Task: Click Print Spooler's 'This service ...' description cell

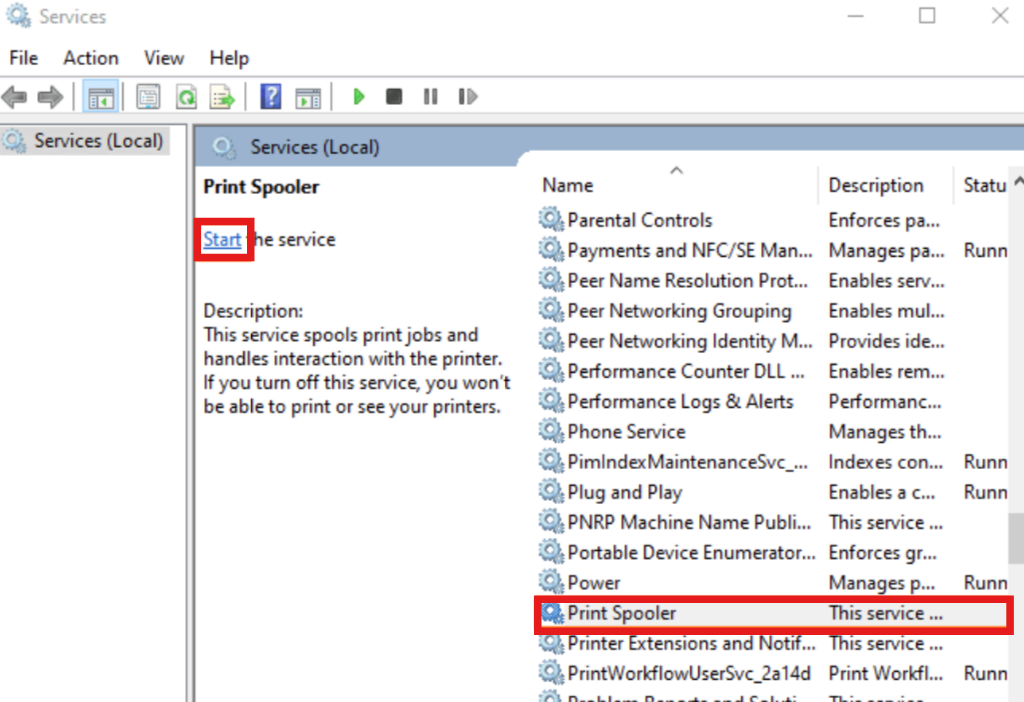Action: coord(886,613)
